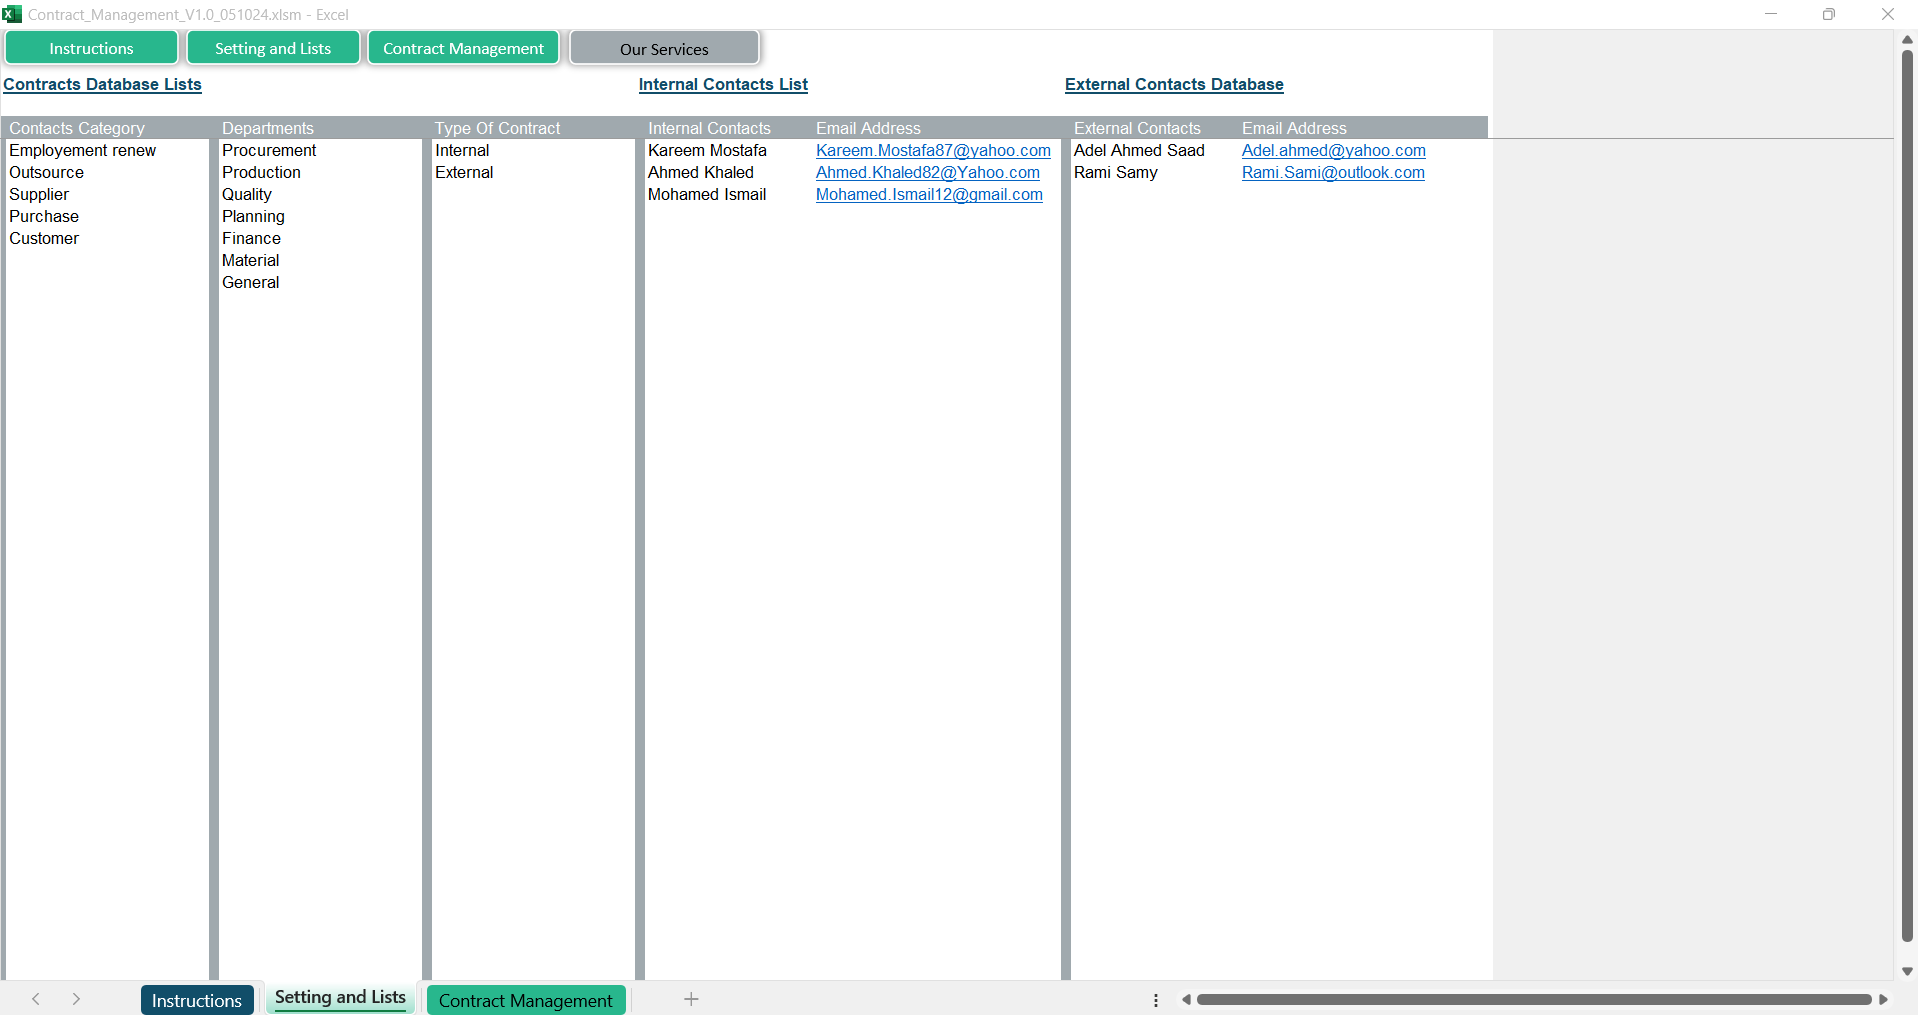Click the vertical scrollbar up arrow
Screen dimensions: 1918x1015
1907,39
